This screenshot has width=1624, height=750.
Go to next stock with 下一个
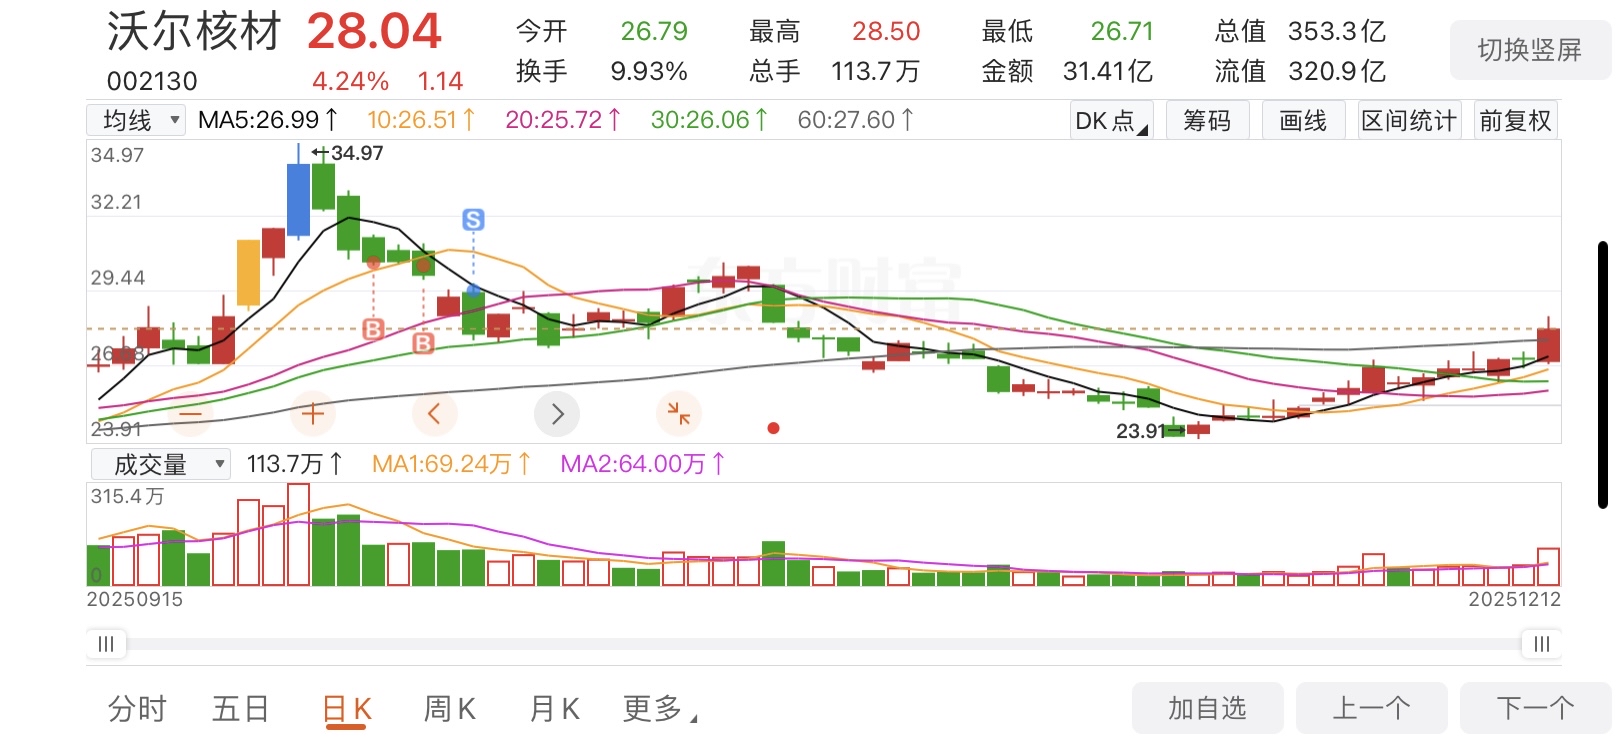click(1535, 709)
